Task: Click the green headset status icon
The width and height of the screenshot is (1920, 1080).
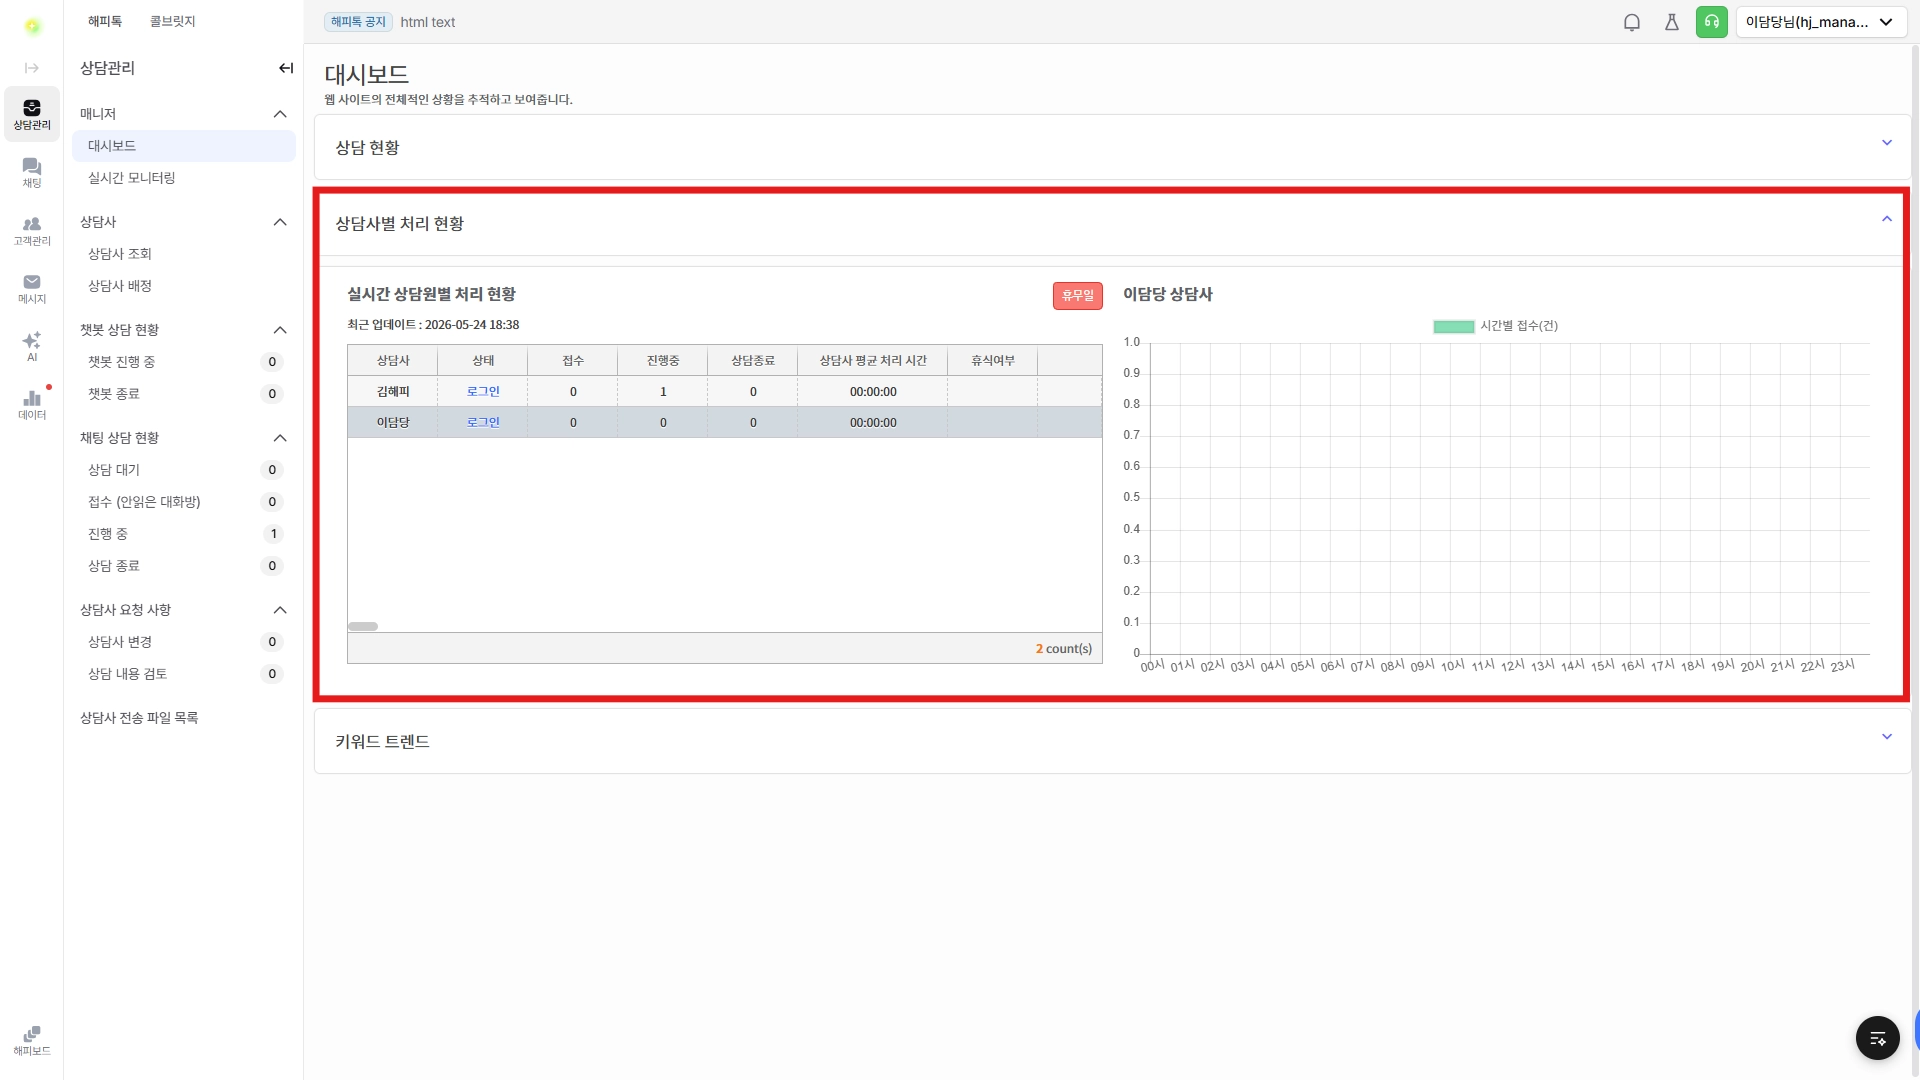Action: coord(1712,22)
